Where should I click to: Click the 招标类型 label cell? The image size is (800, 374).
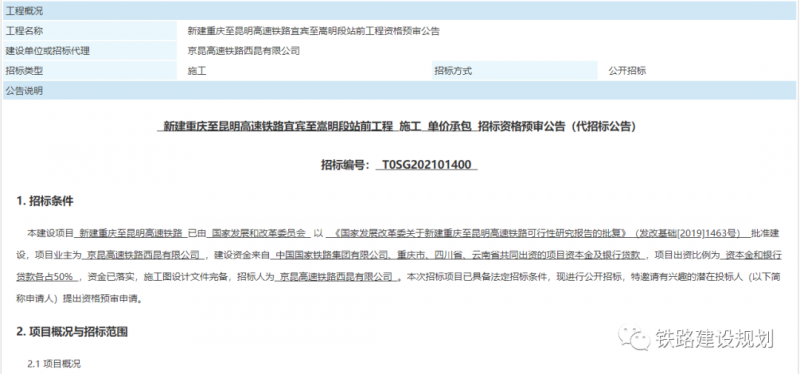point(89,71)
